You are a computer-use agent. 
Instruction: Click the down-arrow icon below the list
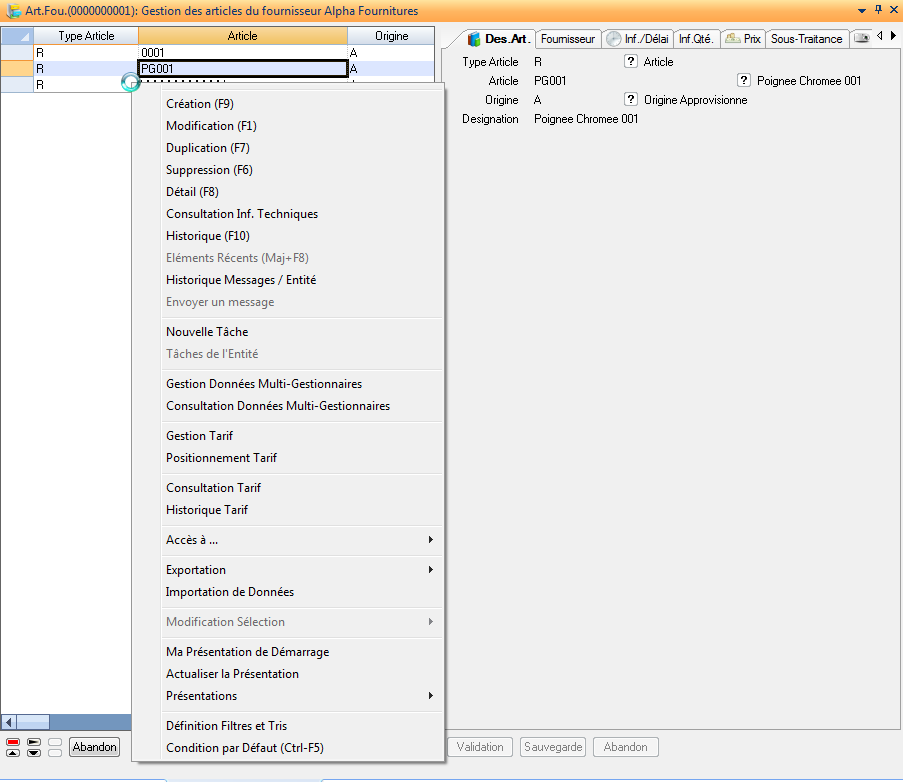click(x=34, y=753)
